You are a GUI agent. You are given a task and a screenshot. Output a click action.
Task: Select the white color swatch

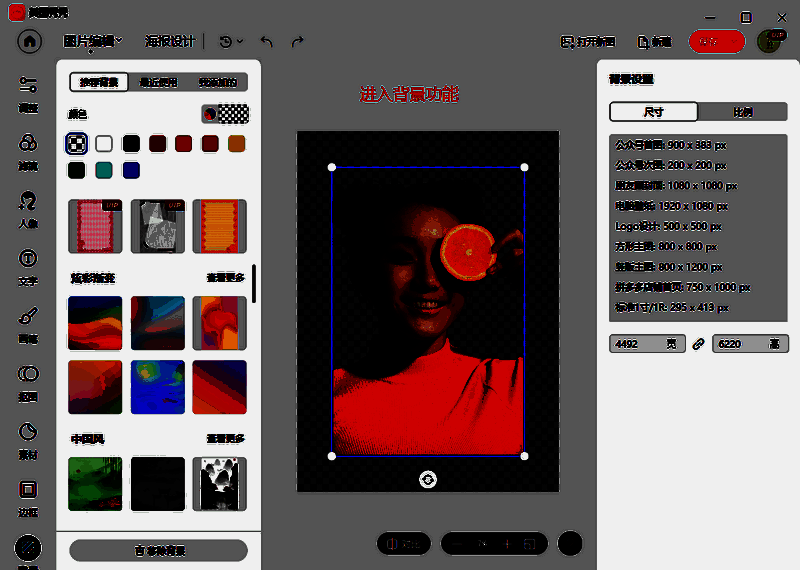pyautogui.click(x=104, y=144)
